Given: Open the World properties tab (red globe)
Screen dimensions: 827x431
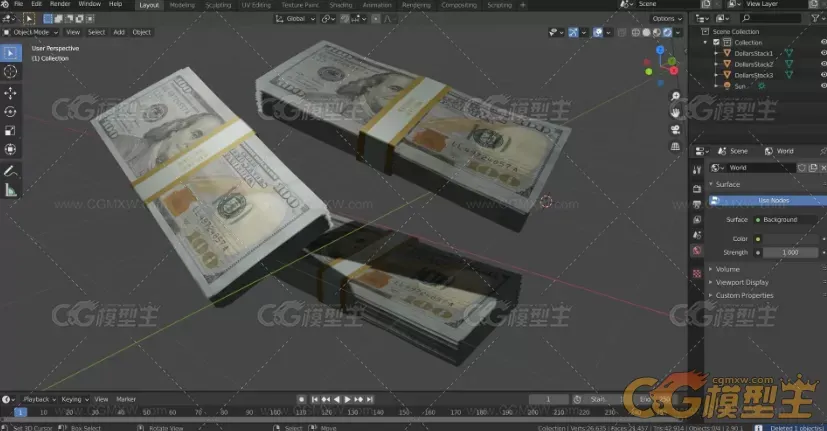Looking at the screenshot, I should 697,251.
